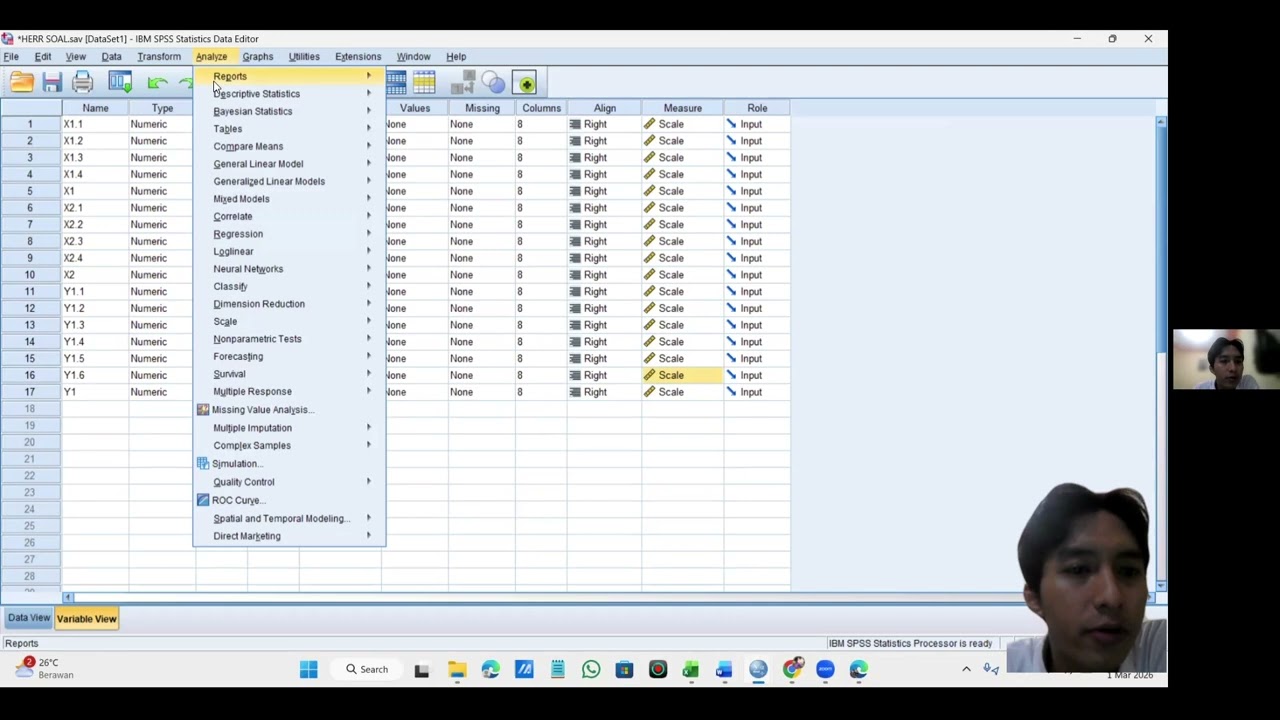The image size is (1280, 720).
Task: Select the overlapping circles toolbar icon
Action: pyautogui.click(x=493, y=83)
